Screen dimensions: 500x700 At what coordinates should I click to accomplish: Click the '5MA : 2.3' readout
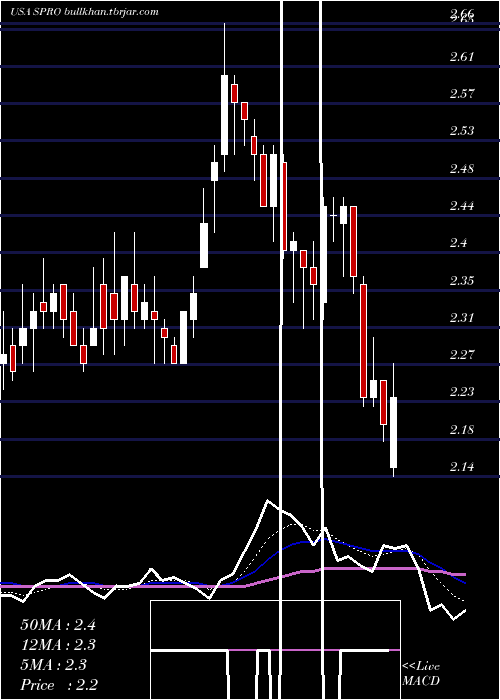click(54, 665)
